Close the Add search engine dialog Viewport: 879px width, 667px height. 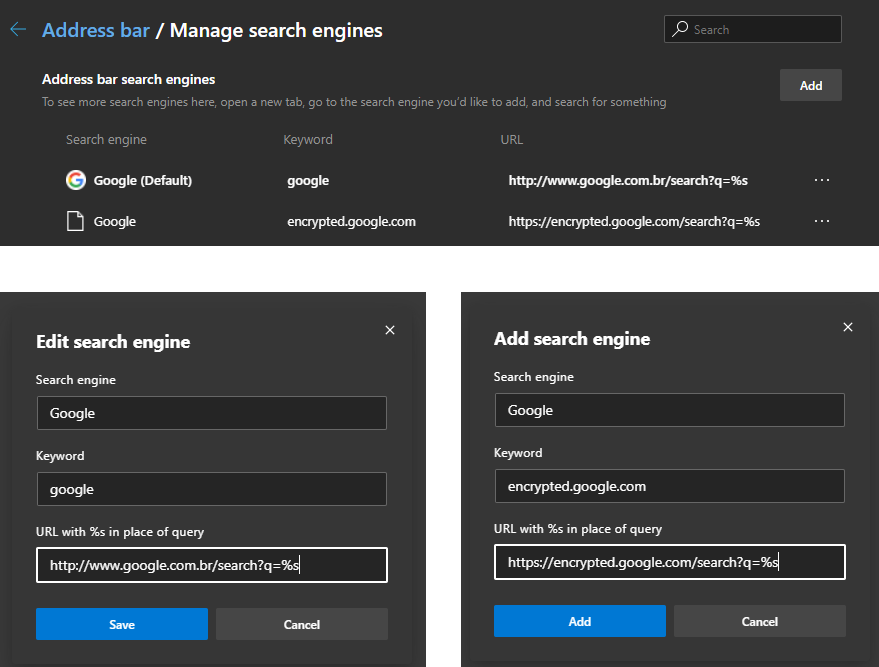[x=848, y=327]
